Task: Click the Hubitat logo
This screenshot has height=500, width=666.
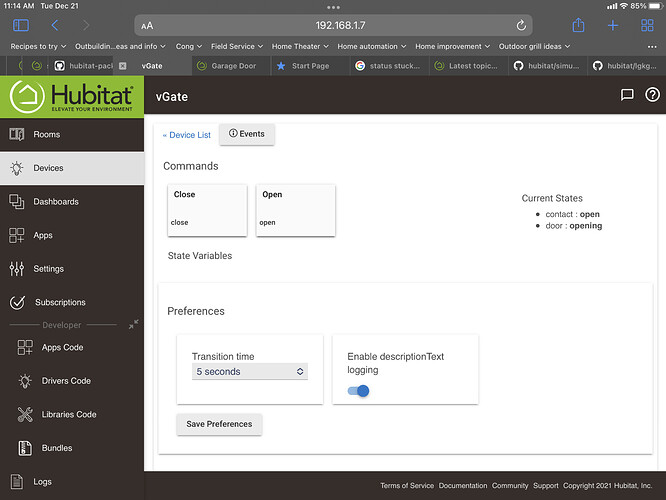Action: click(x=72, y=97)
